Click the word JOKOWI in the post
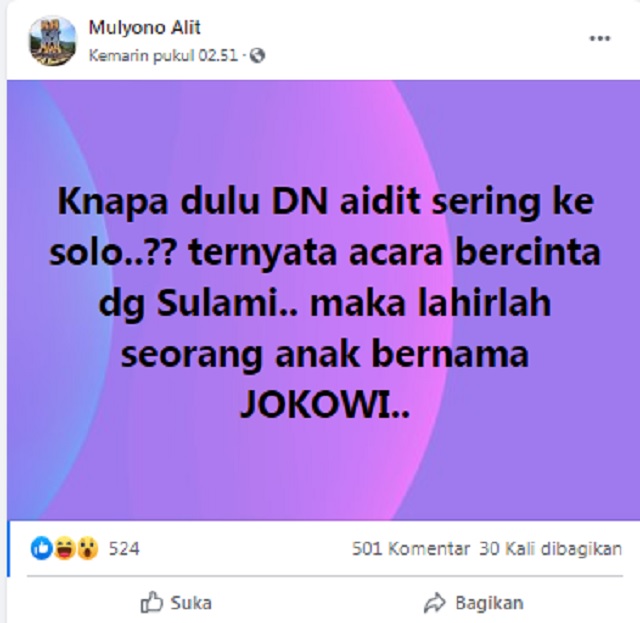Viewport: 640px width, 623px height. click(324, 405)
